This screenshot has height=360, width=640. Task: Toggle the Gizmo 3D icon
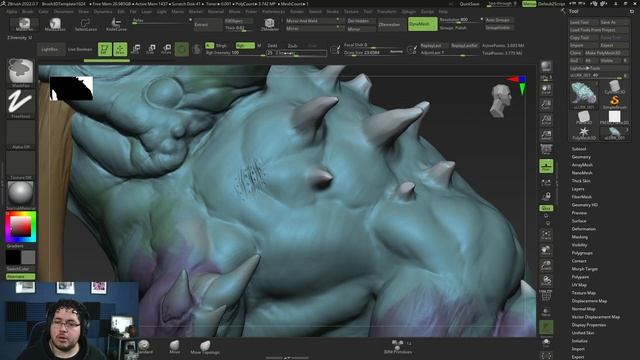click(x=182, y=49)
